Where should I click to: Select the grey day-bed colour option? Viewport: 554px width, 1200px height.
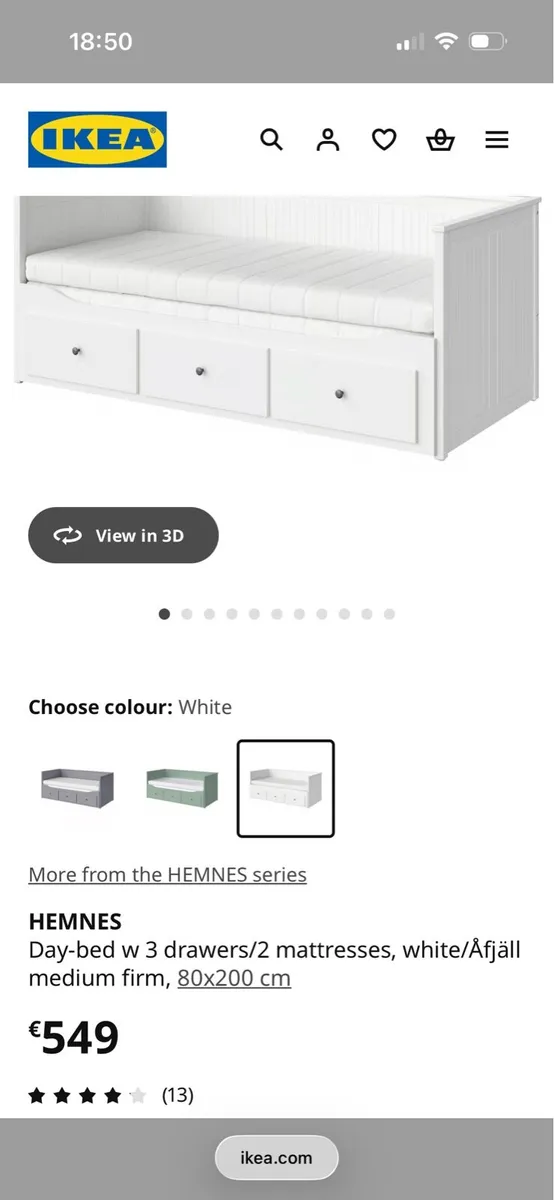[78, 788]
